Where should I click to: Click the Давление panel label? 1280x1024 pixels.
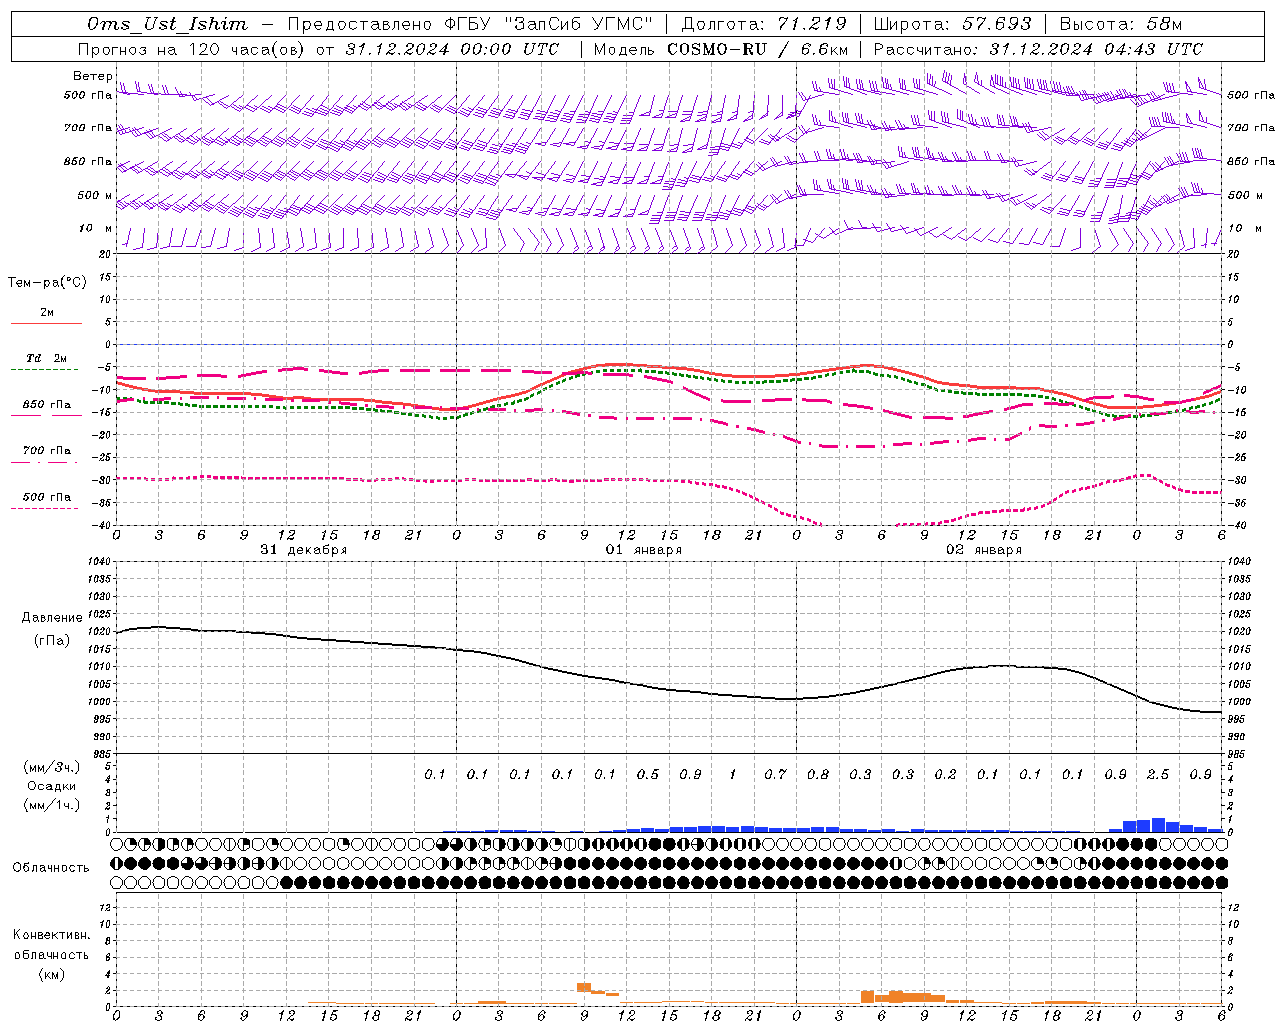click(x=52, y=618)
